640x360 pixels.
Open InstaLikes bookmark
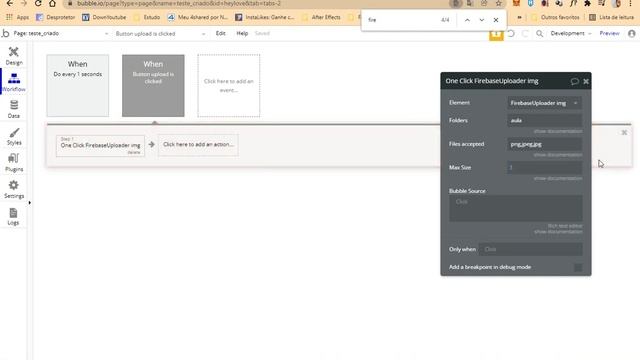click(265, 17)
